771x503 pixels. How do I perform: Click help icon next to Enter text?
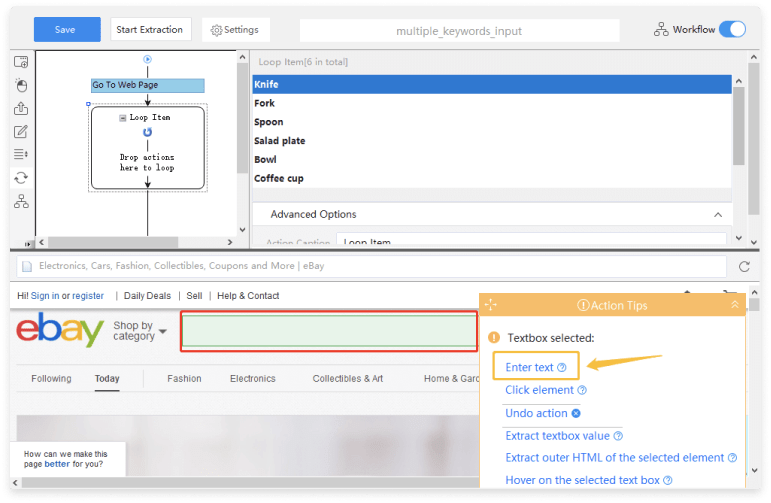click(x=562, y=368)
